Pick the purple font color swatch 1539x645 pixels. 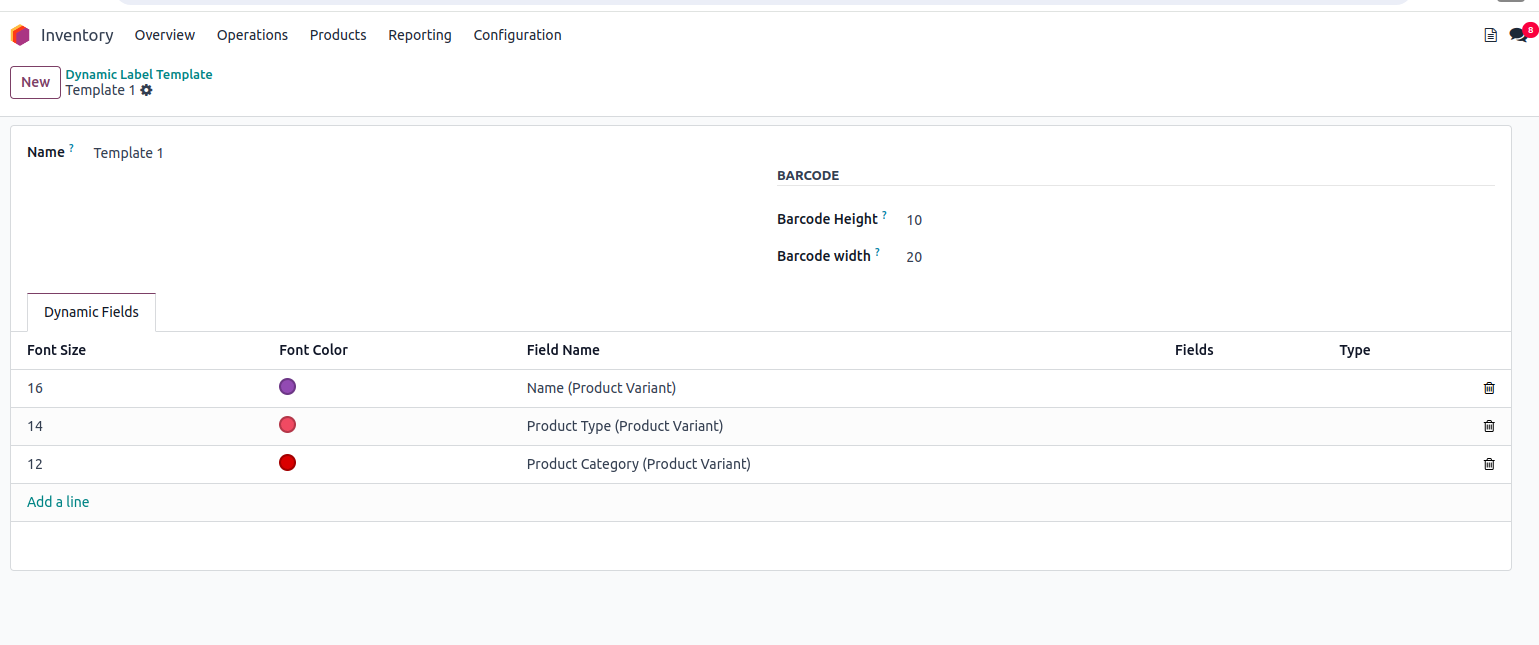tap(287, 387)
